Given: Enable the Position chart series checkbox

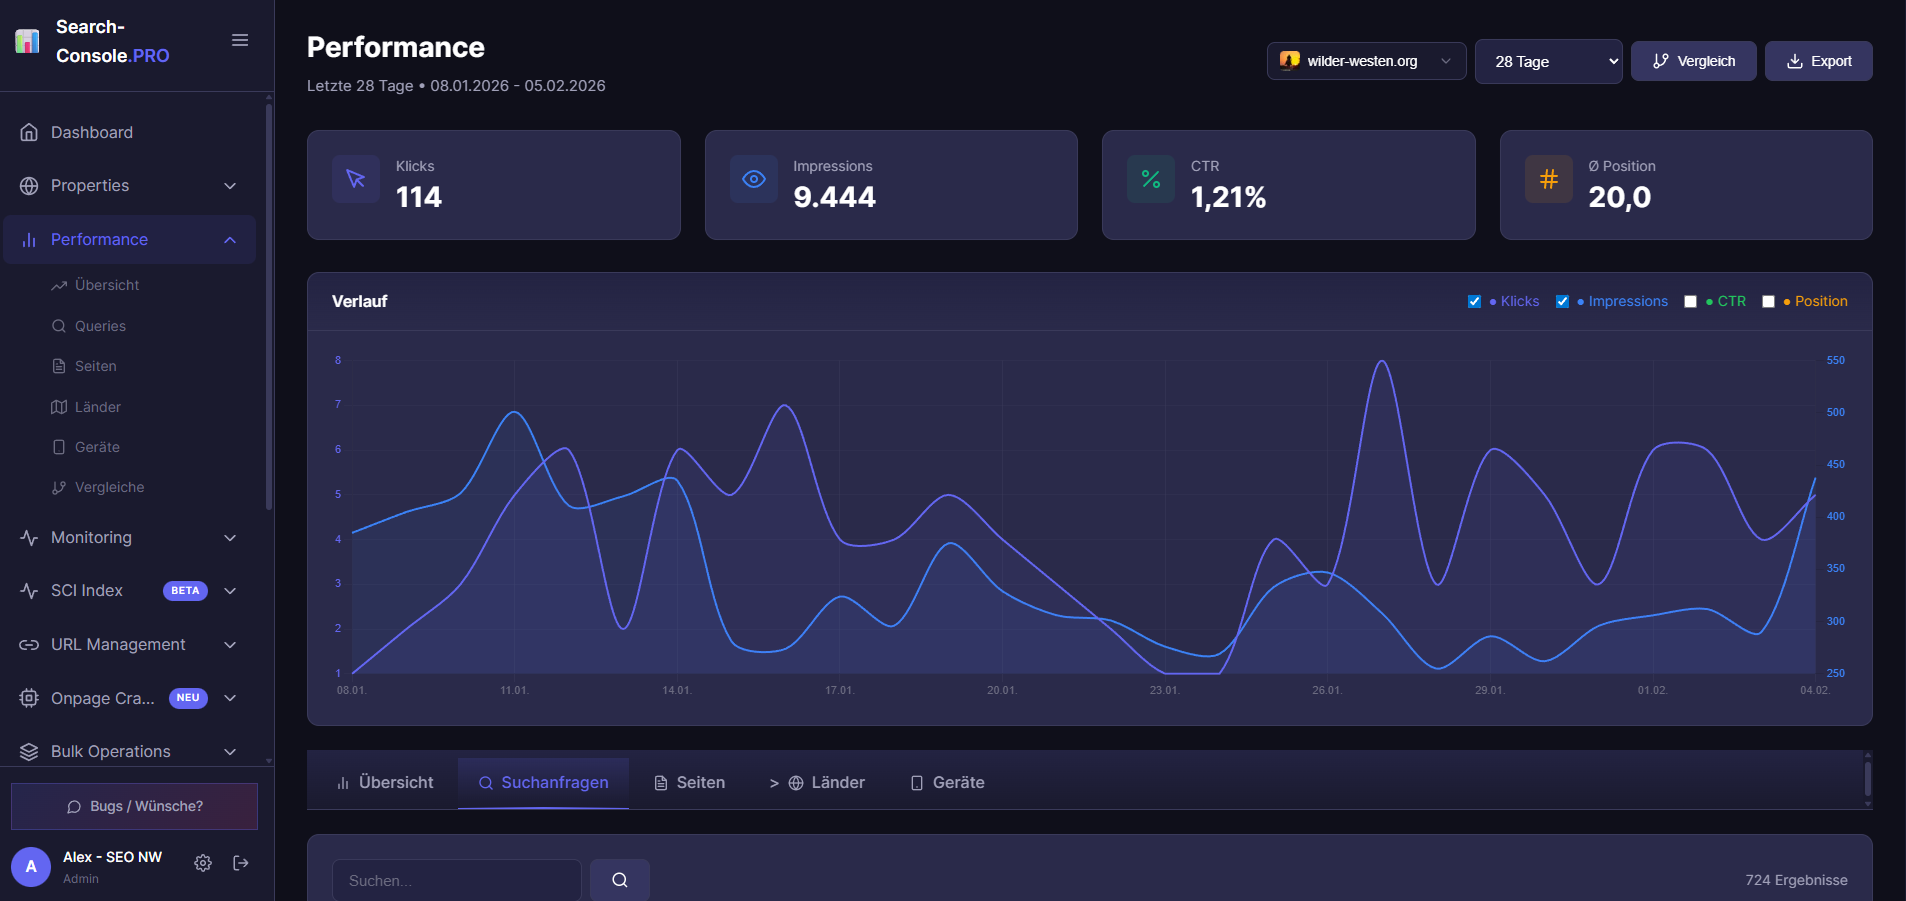Looking at the screenshot, I should tap(1768, 302).
